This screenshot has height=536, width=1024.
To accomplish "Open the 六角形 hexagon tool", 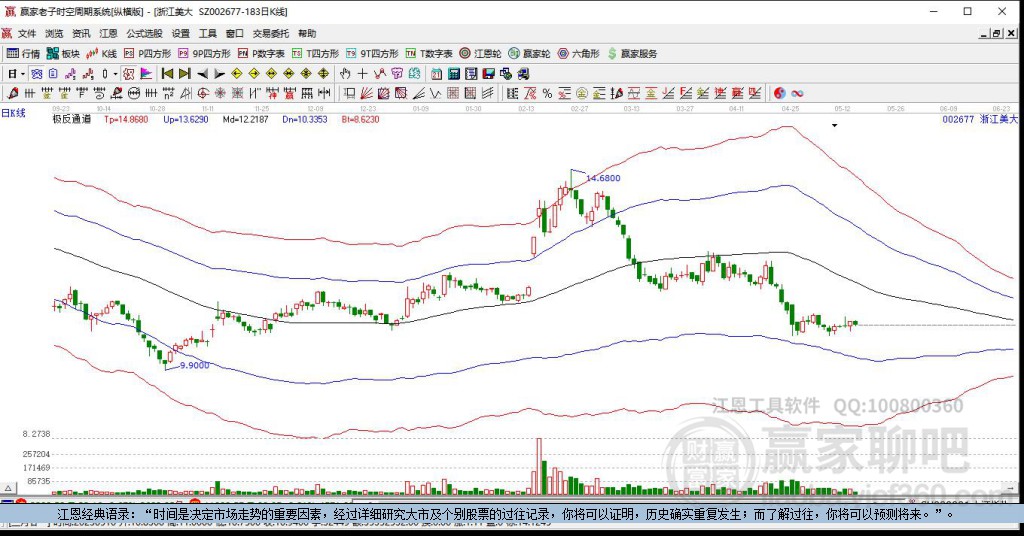I will 579,54.
